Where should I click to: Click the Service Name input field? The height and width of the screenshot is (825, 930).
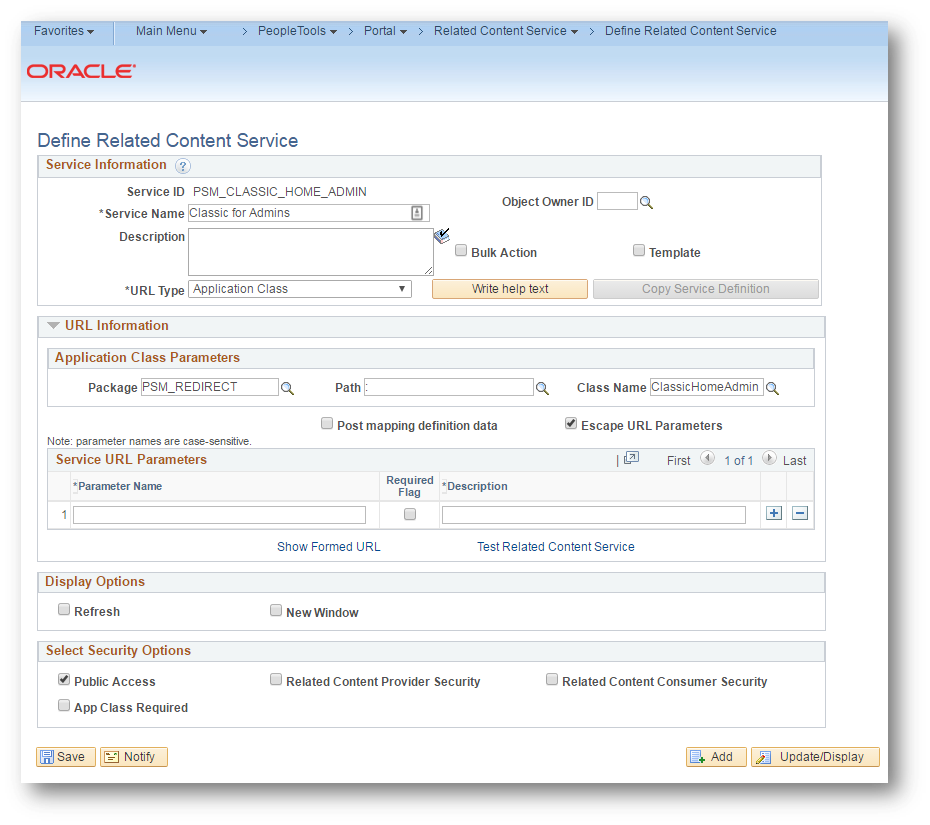298,213
